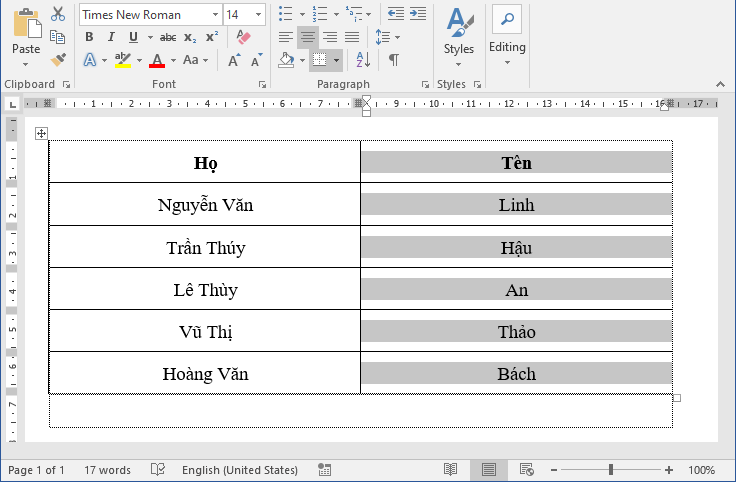Toggle Align Right
Screen dimensions: 736x482
[x=330, y=37]
